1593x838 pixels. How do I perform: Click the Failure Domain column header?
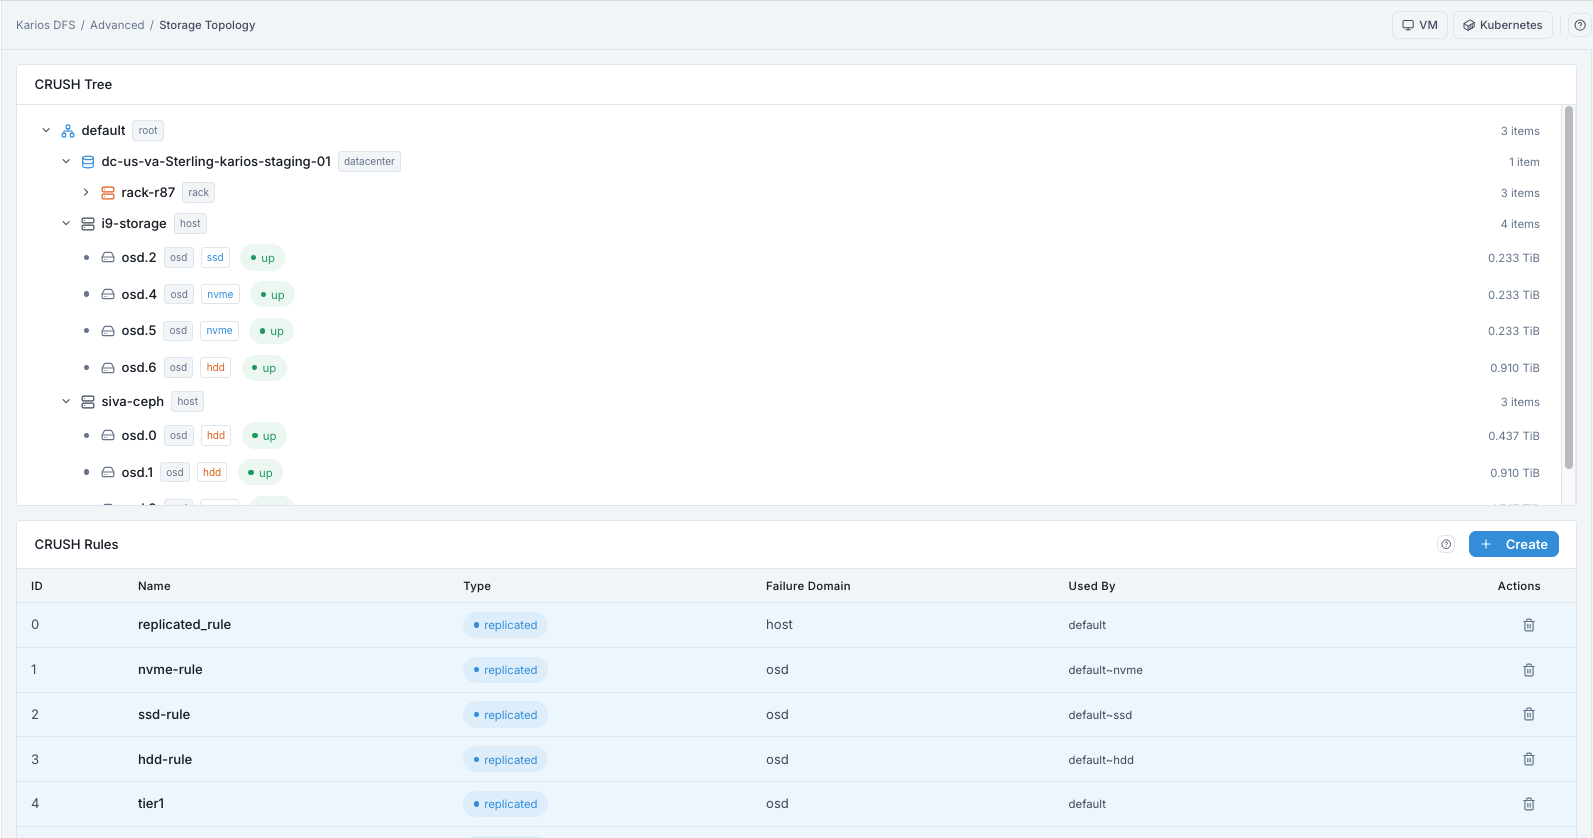(808, 586)
